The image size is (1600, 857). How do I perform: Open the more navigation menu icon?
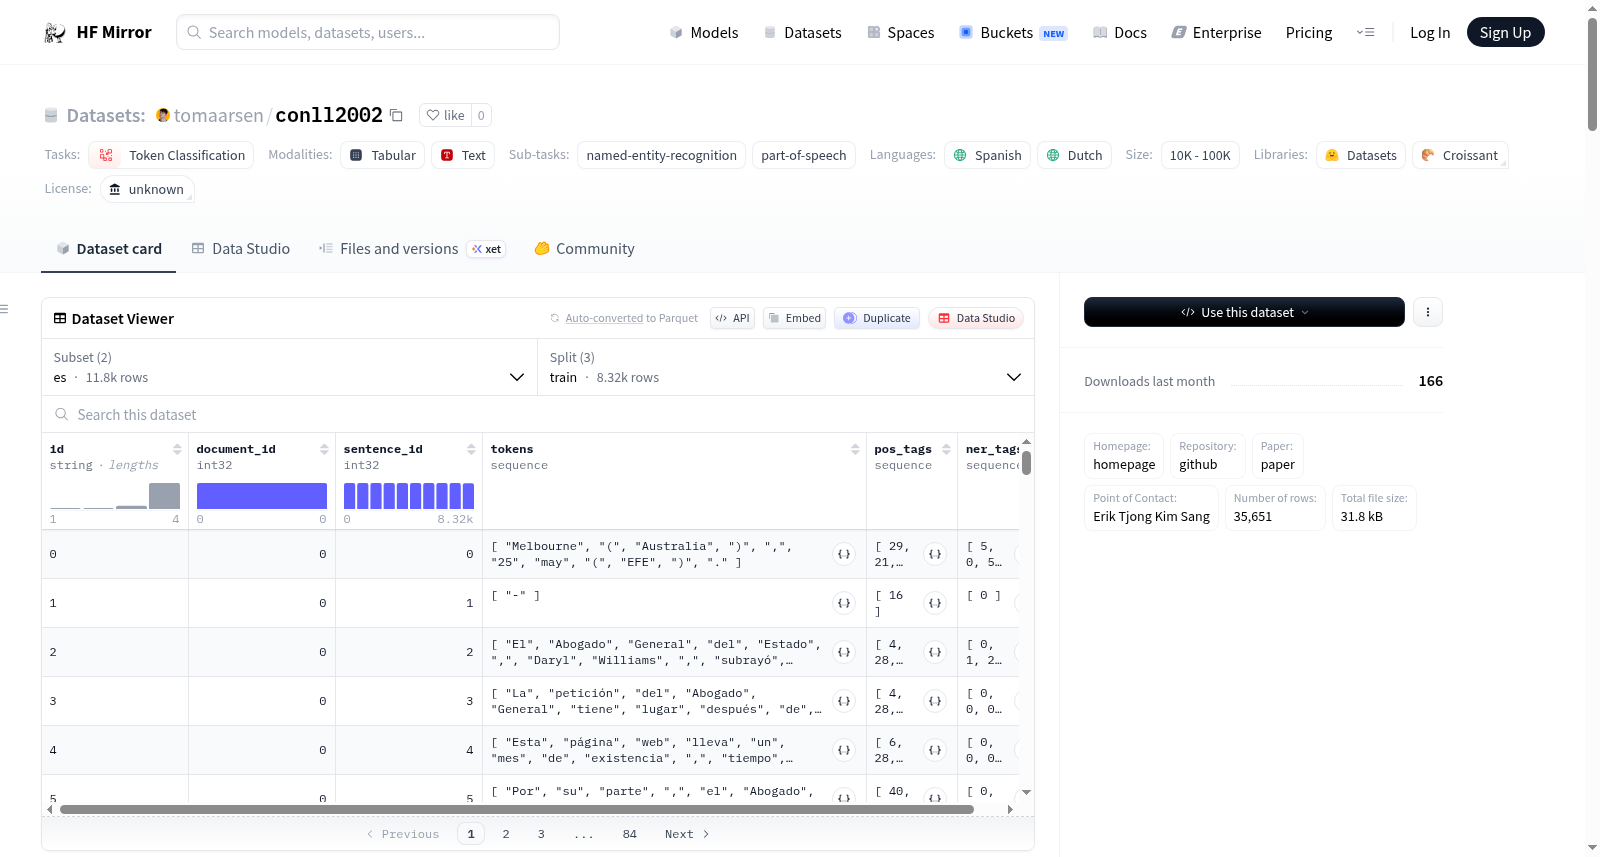(1365, 33)
